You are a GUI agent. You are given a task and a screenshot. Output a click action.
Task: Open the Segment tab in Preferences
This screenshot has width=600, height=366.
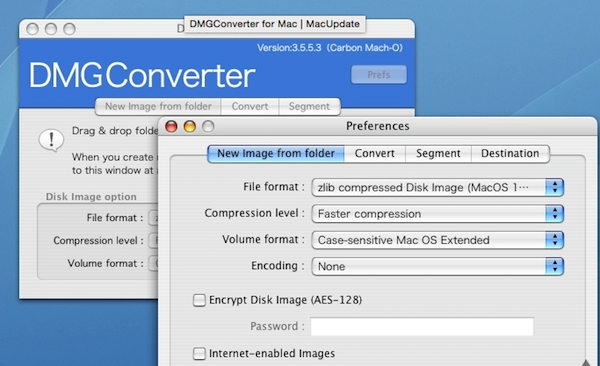(x=438, y=154)
